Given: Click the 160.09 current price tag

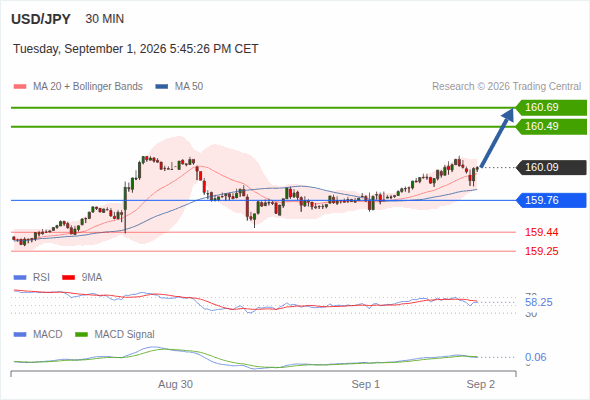Looking at the screenshot, I should point(551,167).
